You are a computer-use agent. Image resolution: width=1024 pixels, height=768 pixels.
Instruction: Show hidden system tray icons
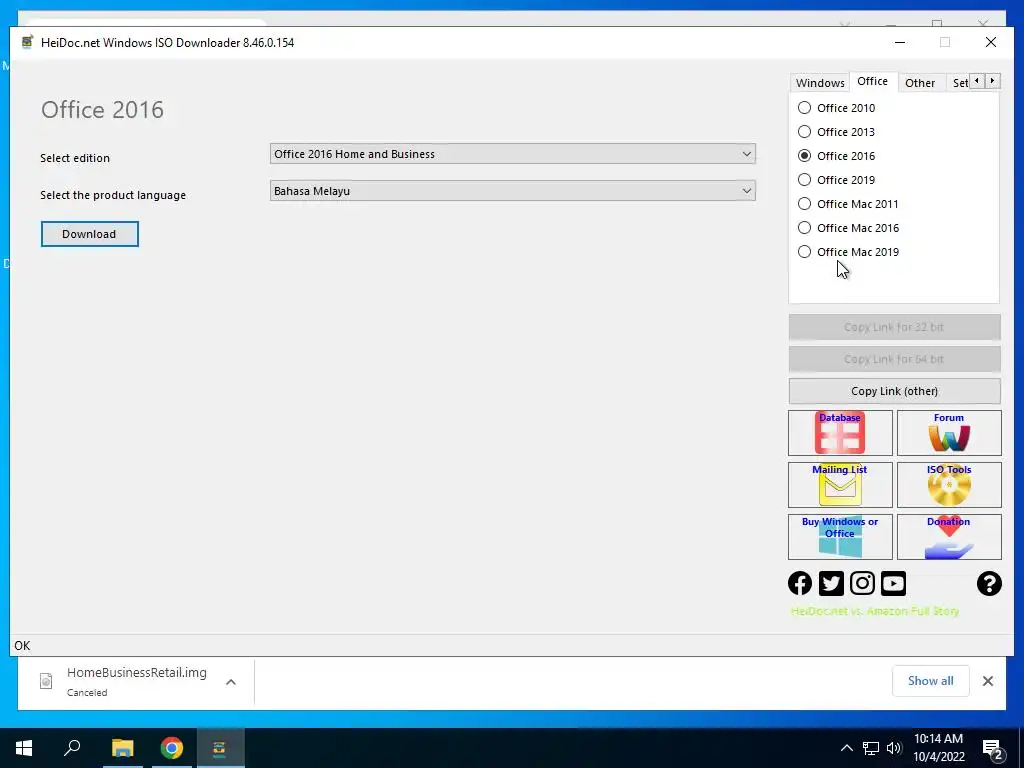[x=846, y=748]
